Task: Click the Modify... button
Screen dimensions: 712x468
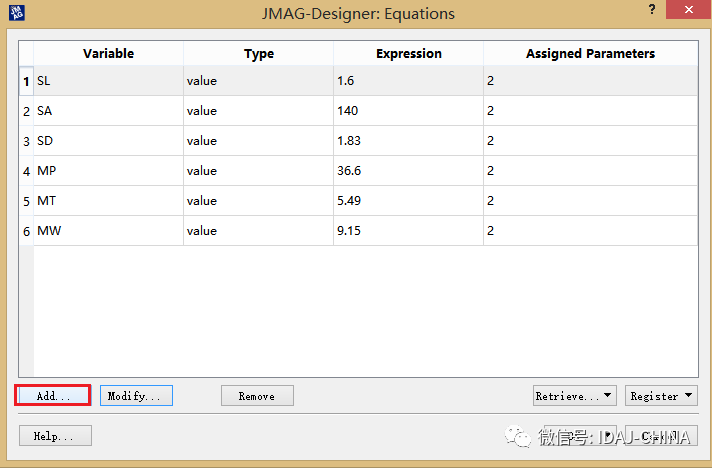Action: (x=136, y=395)
